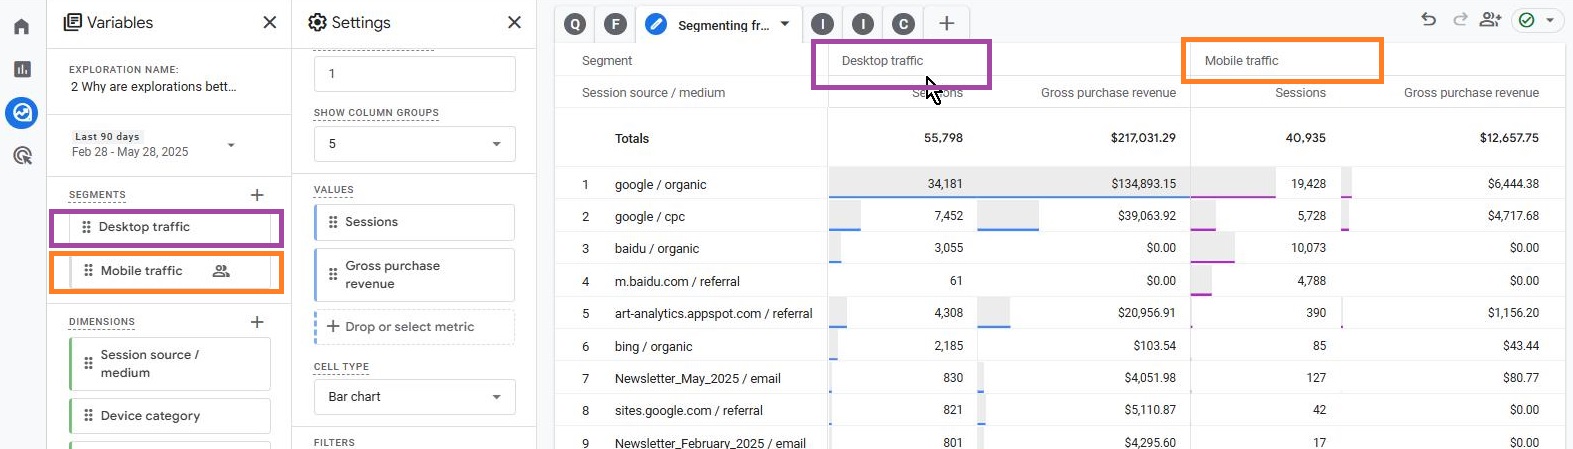1573x449 pixels.
Task: Add a new dimension with plus icon
Action: point(257,322)
